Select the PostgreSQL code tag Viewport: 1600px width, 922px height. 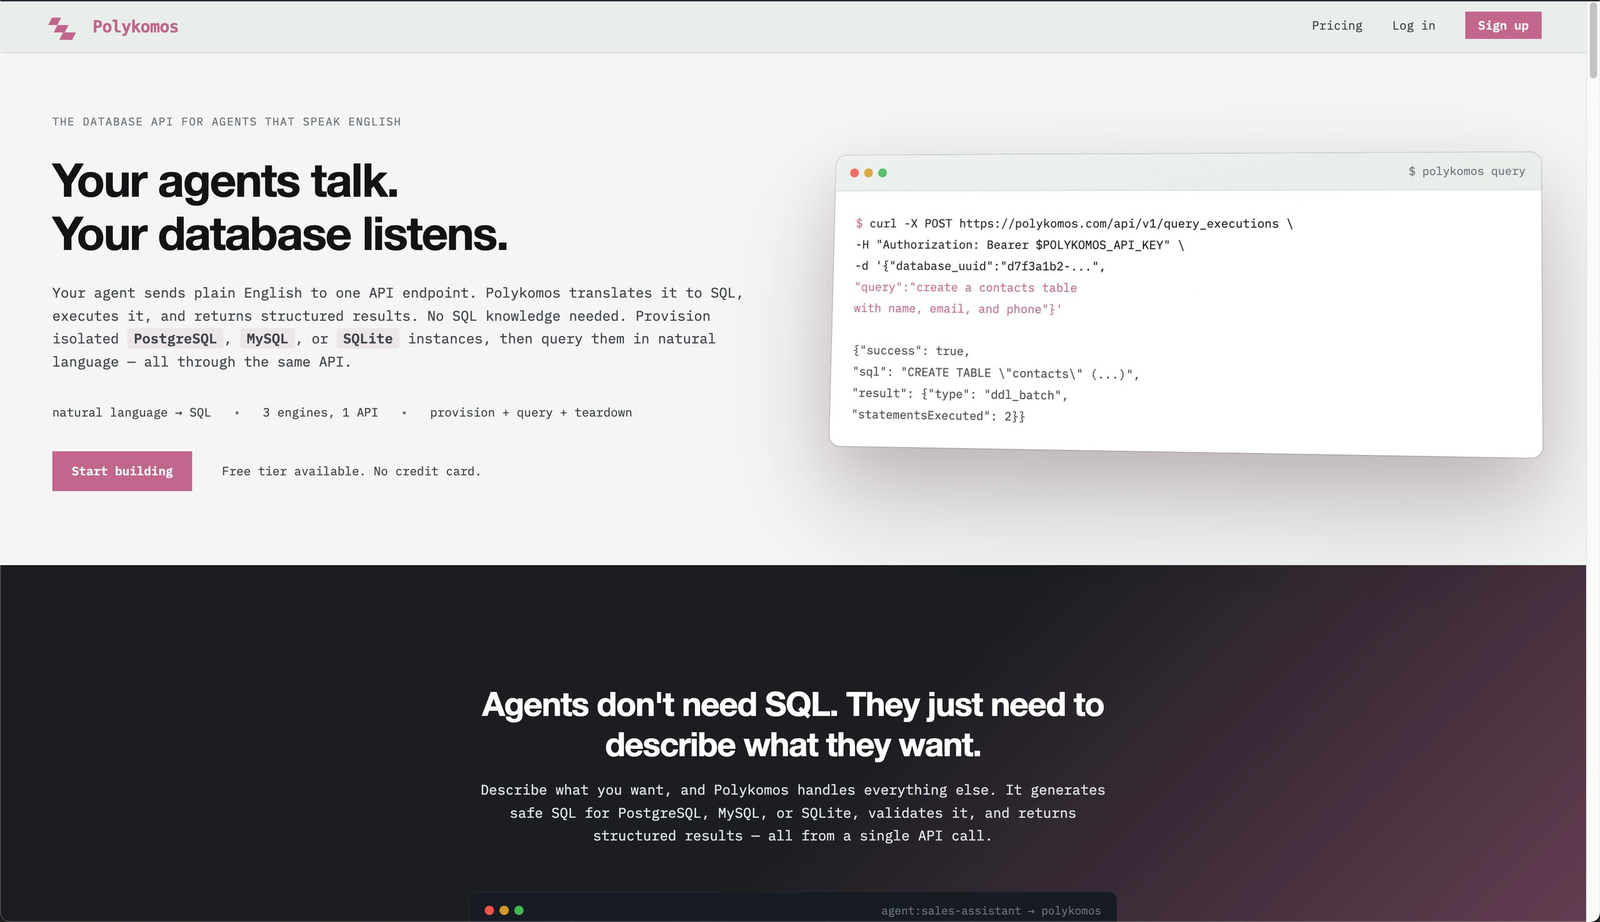175,339
